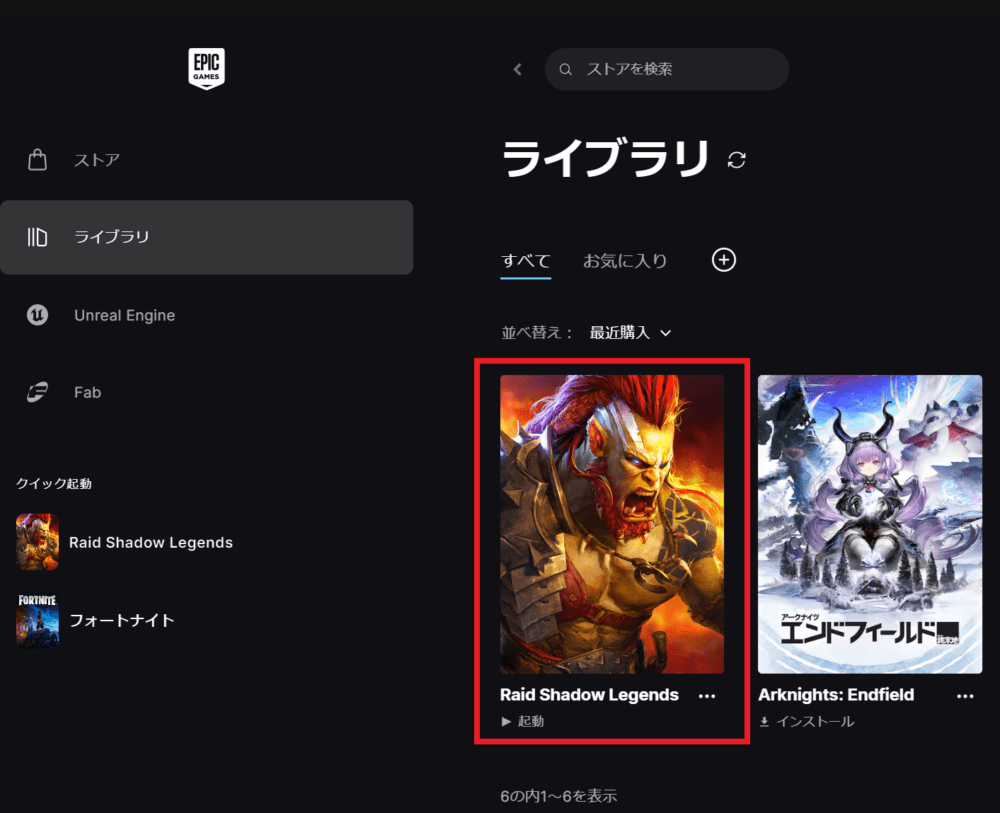Click the magnifier icon in search bar
The width and height of the screenshot is (1000, 813).
tap(565, 69)
